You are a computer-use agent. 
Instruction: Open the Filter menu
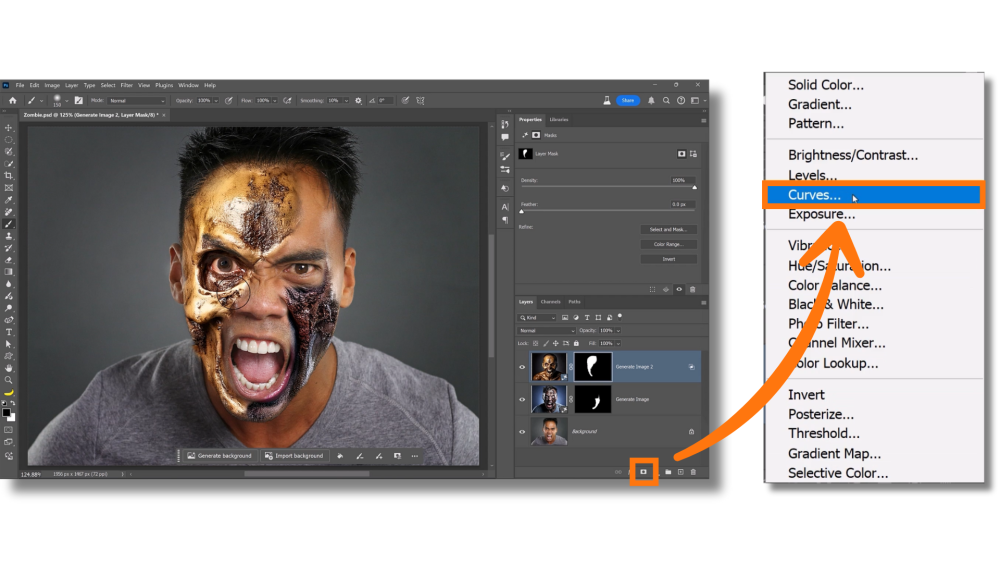tap(126, 85)
